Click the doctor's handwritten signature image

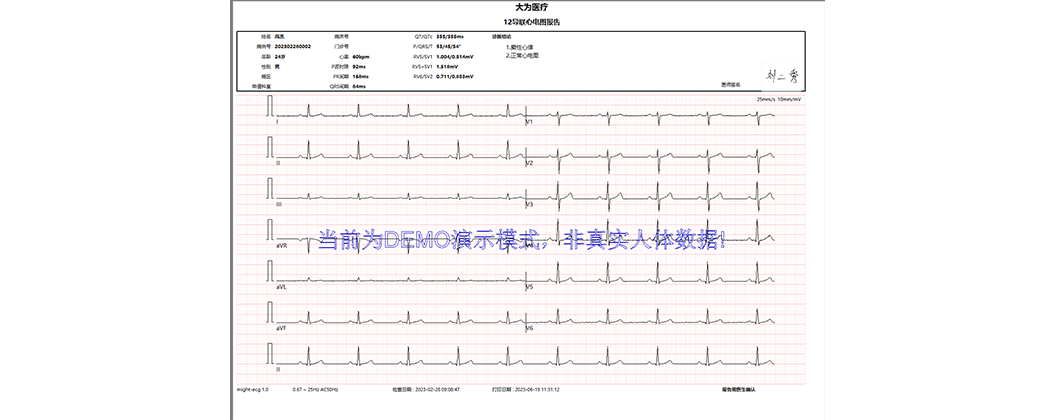(x=781, y=76)
